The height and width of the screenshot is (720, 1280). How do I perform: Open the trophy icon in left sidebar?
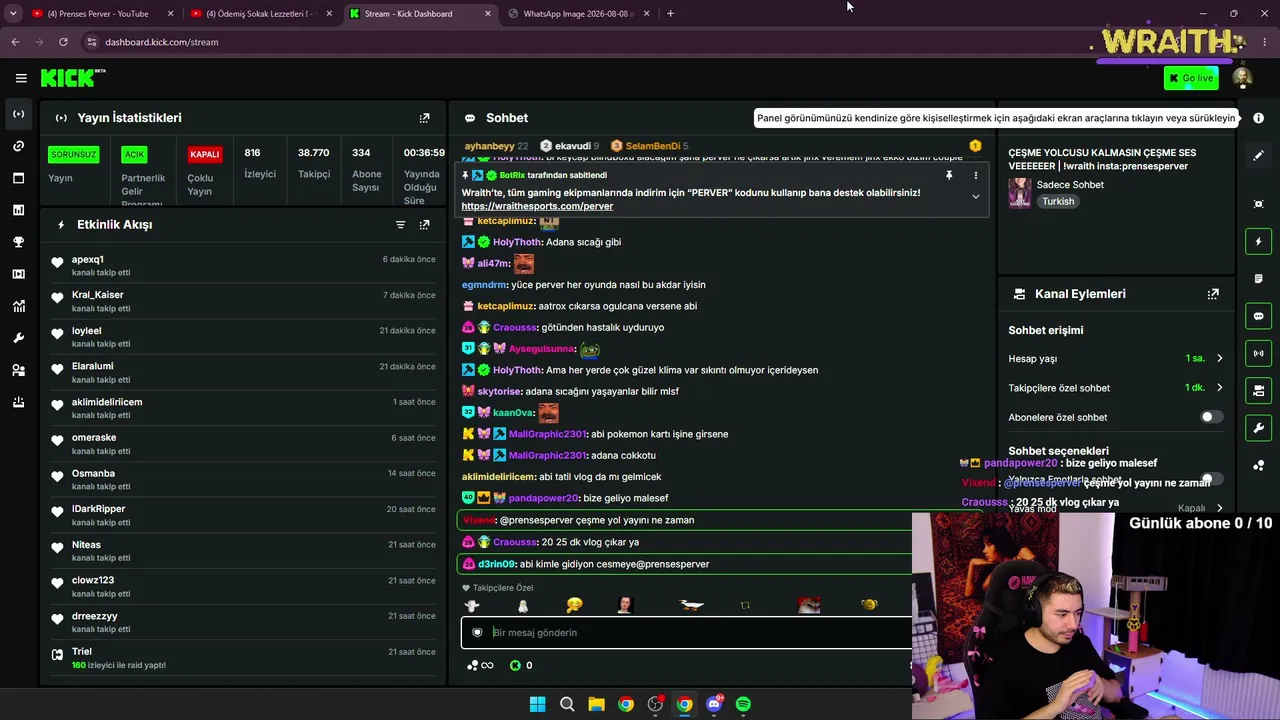19,242
